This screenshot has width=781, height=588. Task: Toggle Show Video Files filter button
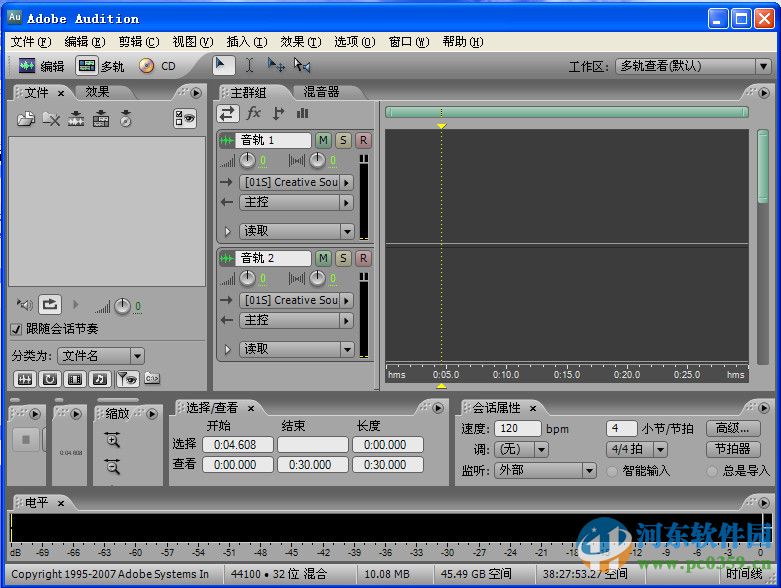click(75, 379)
